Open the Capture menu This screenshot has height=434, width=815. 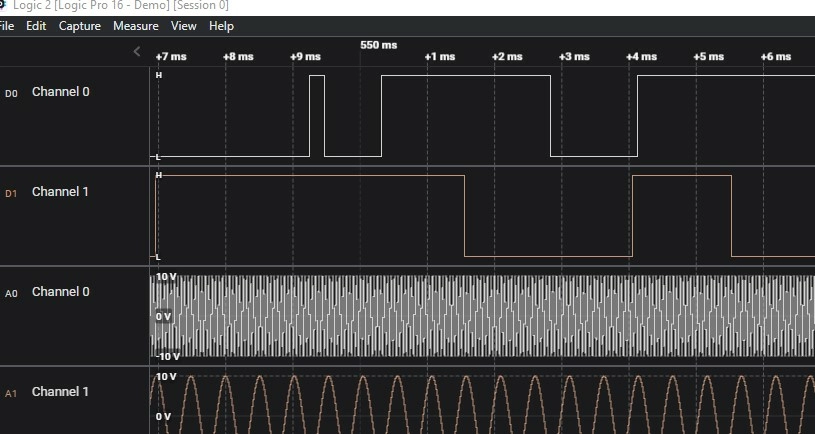pyautogui.click(x=80, y=26)
